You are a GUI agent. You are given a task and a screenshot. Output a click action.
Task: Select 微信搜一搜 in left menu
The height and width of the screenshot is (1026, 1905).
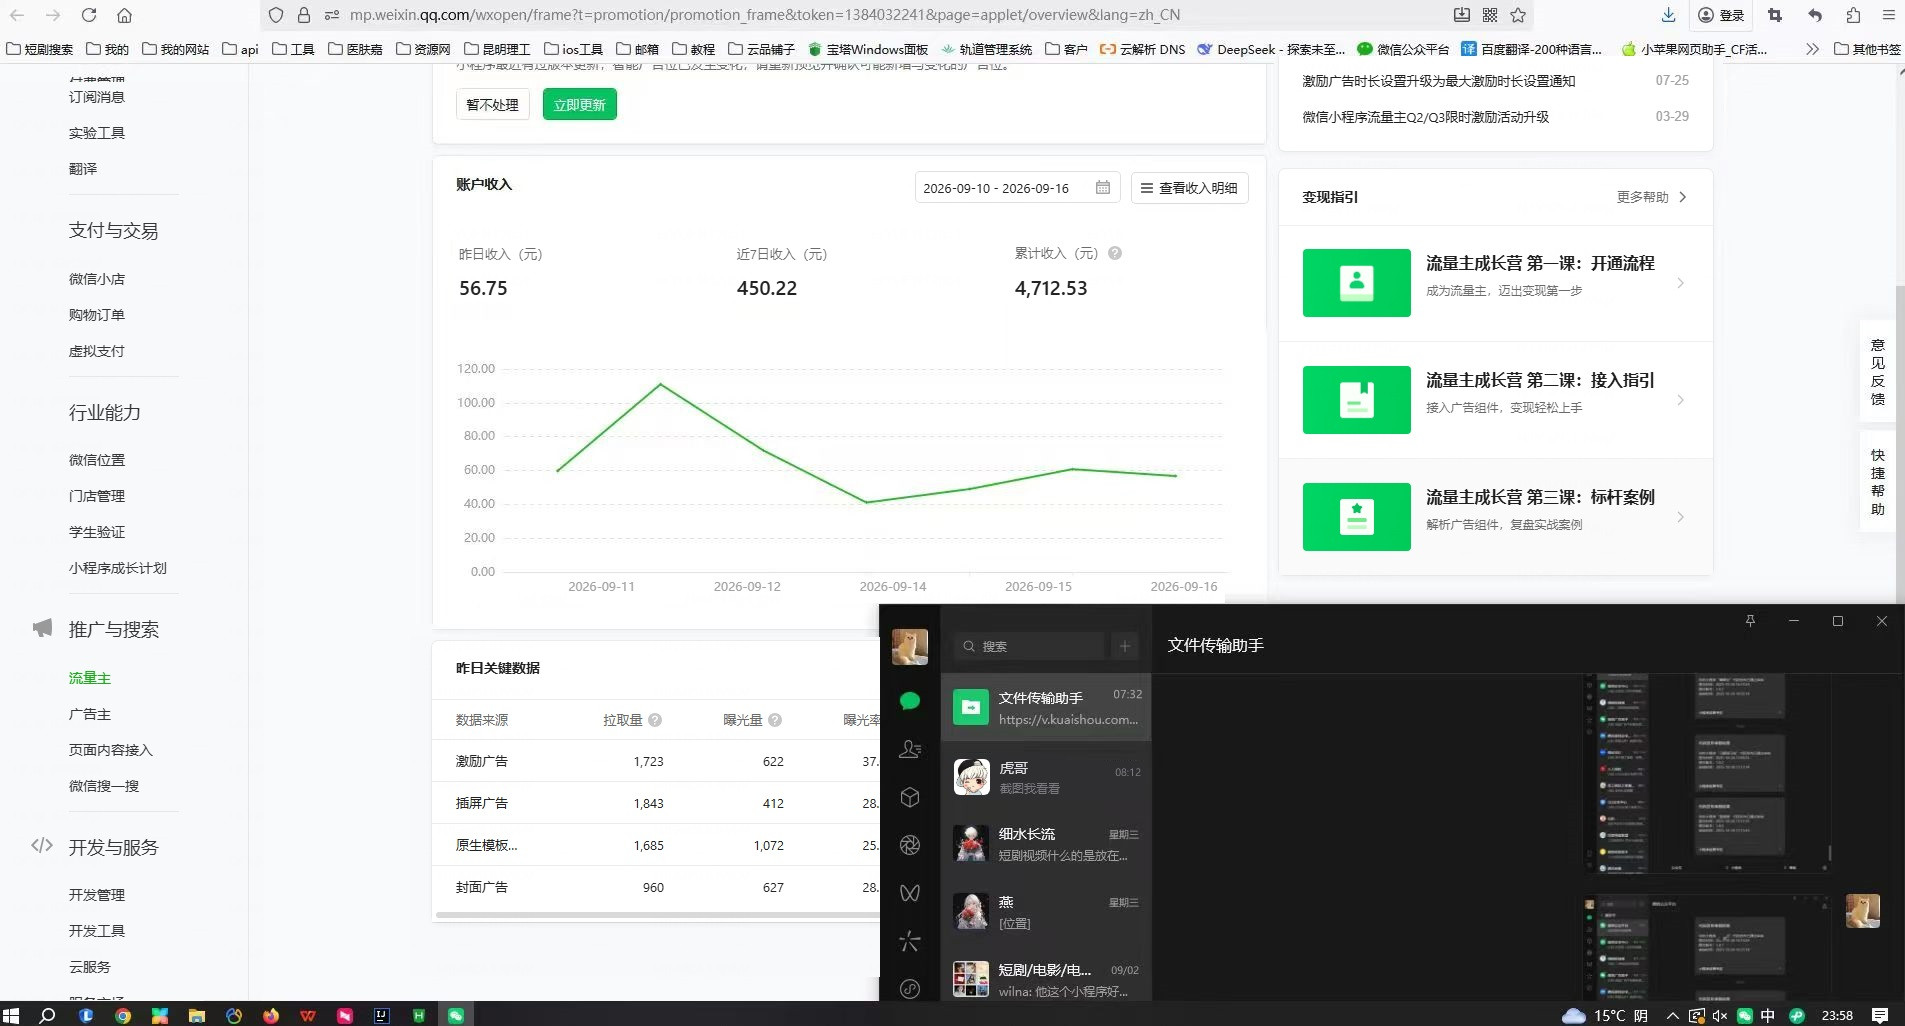click(104, 786)
